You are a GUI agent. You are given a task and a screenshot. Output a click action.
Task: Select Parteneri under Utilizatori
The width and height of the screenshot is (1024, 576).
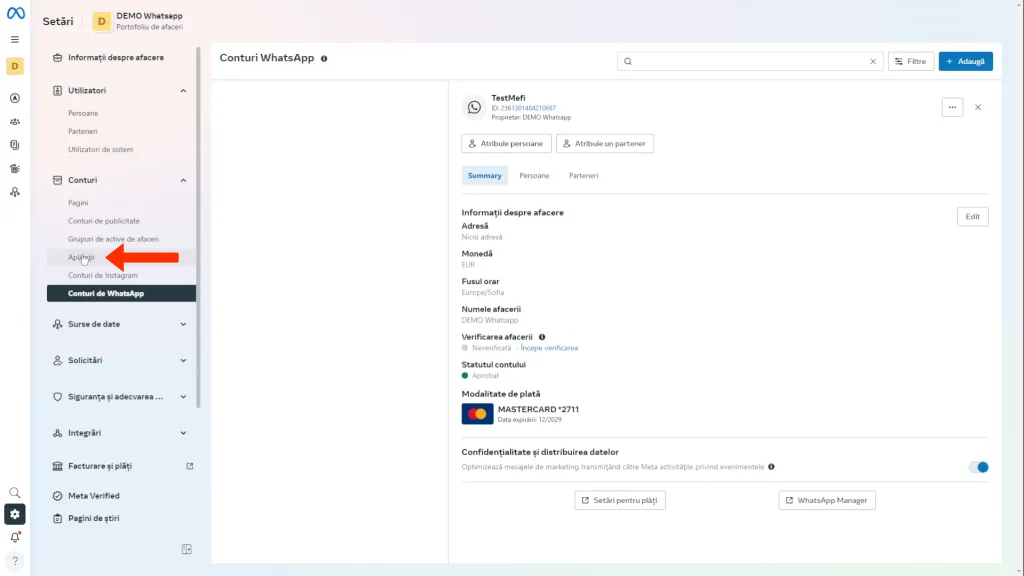click(82, 131)
